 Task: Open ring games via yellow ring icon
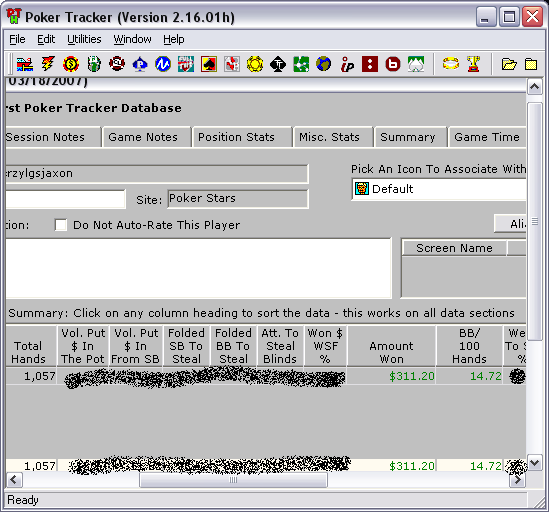tap(451, 64)
